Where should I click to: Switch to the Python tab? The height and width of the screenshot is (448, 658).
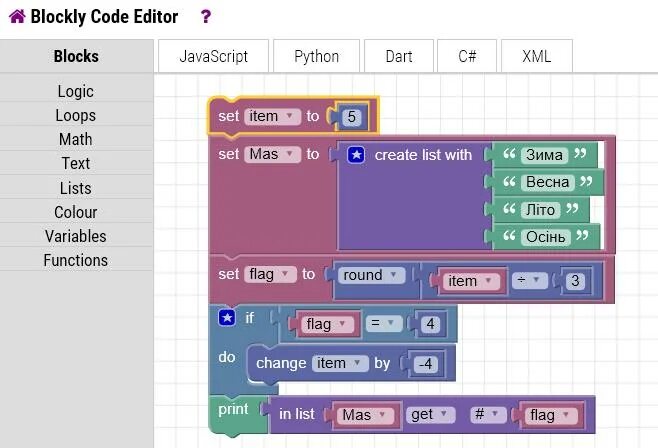pyautogui.click(x=316, y=56)
